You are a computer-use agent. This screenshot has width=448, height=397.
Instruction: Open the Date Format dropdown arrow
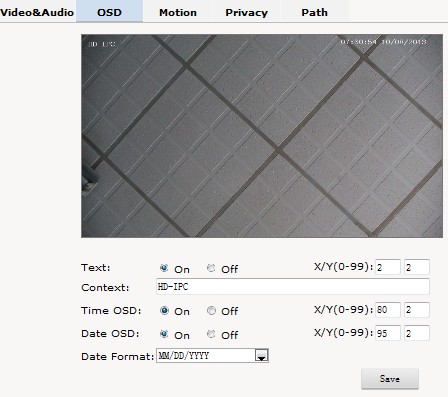261,356
